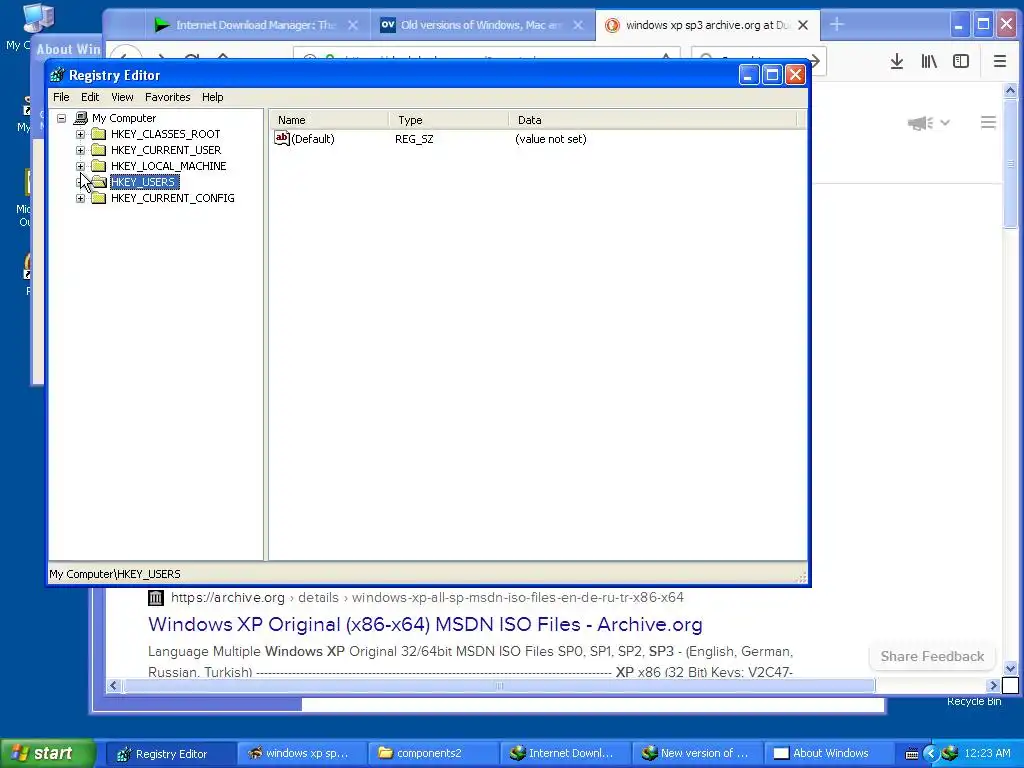Click the keyboard icon in system tray
The image size is (1024, 768).
tap(912, 754)
